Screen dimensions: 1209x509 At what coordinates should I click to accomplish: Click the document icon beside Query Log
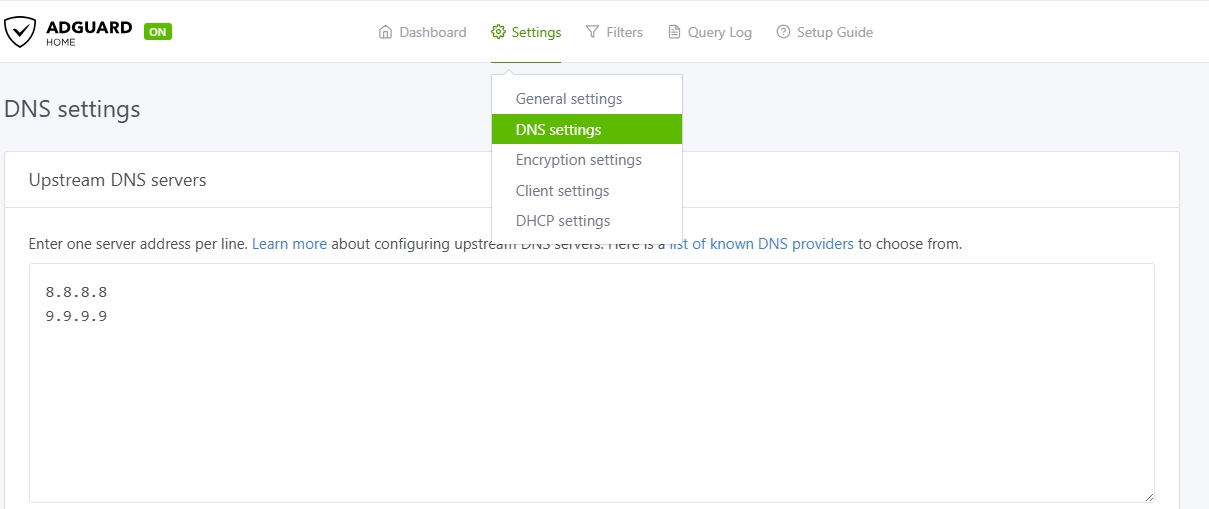[674, 32]
